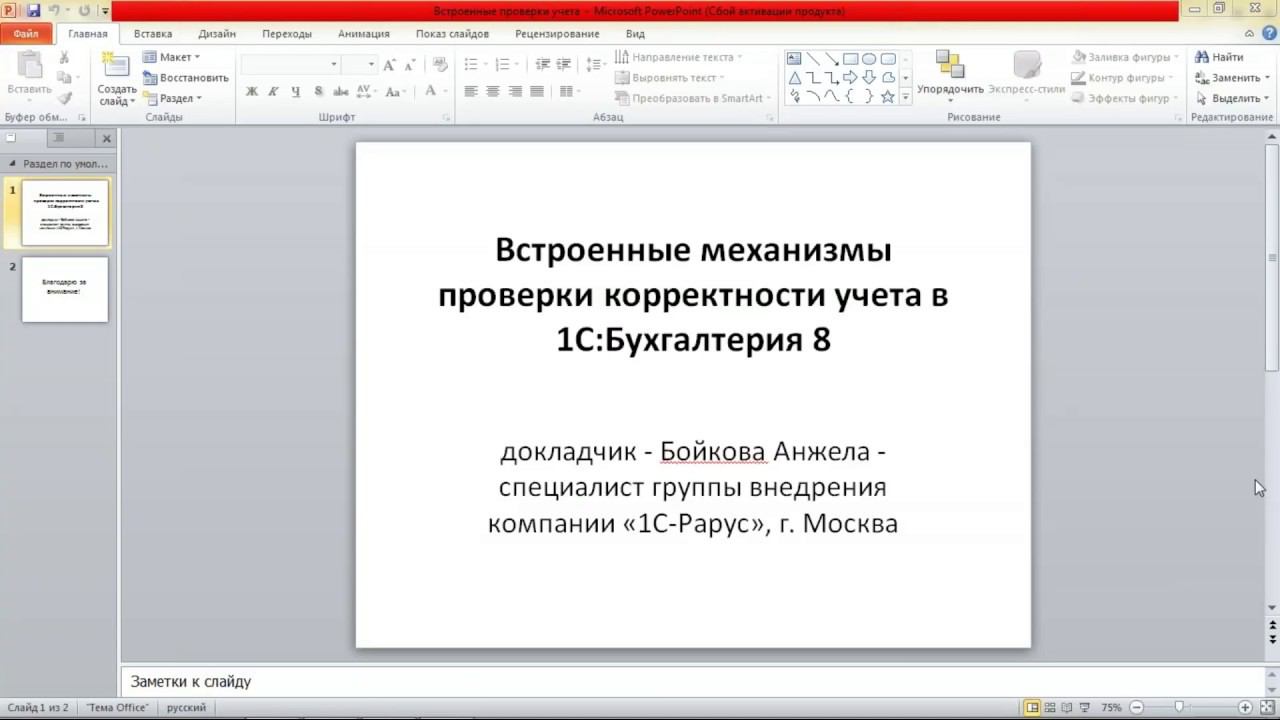The image size is (1280, 720).
Task: Open the character spacing AV menu
Action: (366, 91)
